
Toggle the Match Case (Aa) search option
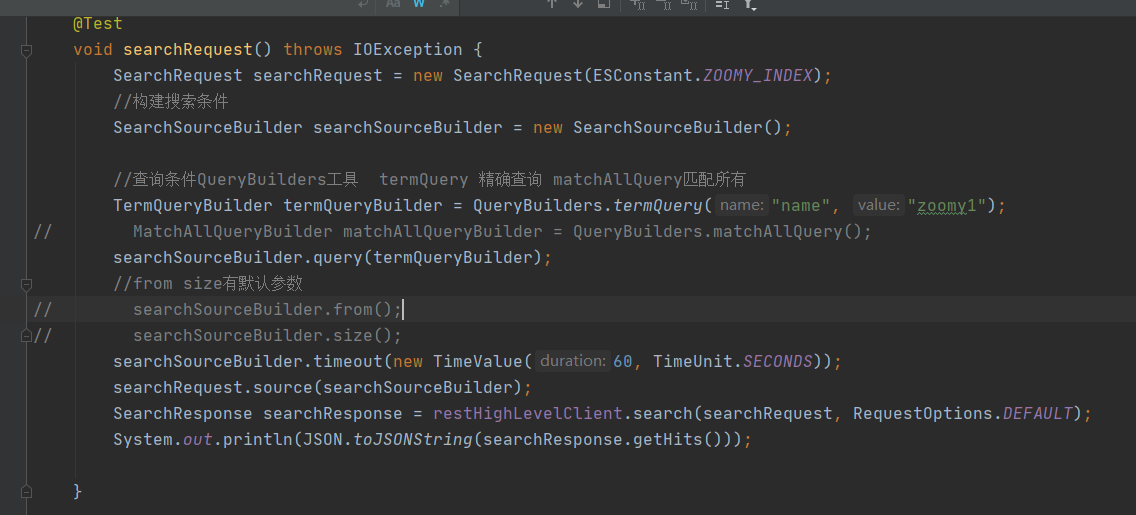[393, 4]
